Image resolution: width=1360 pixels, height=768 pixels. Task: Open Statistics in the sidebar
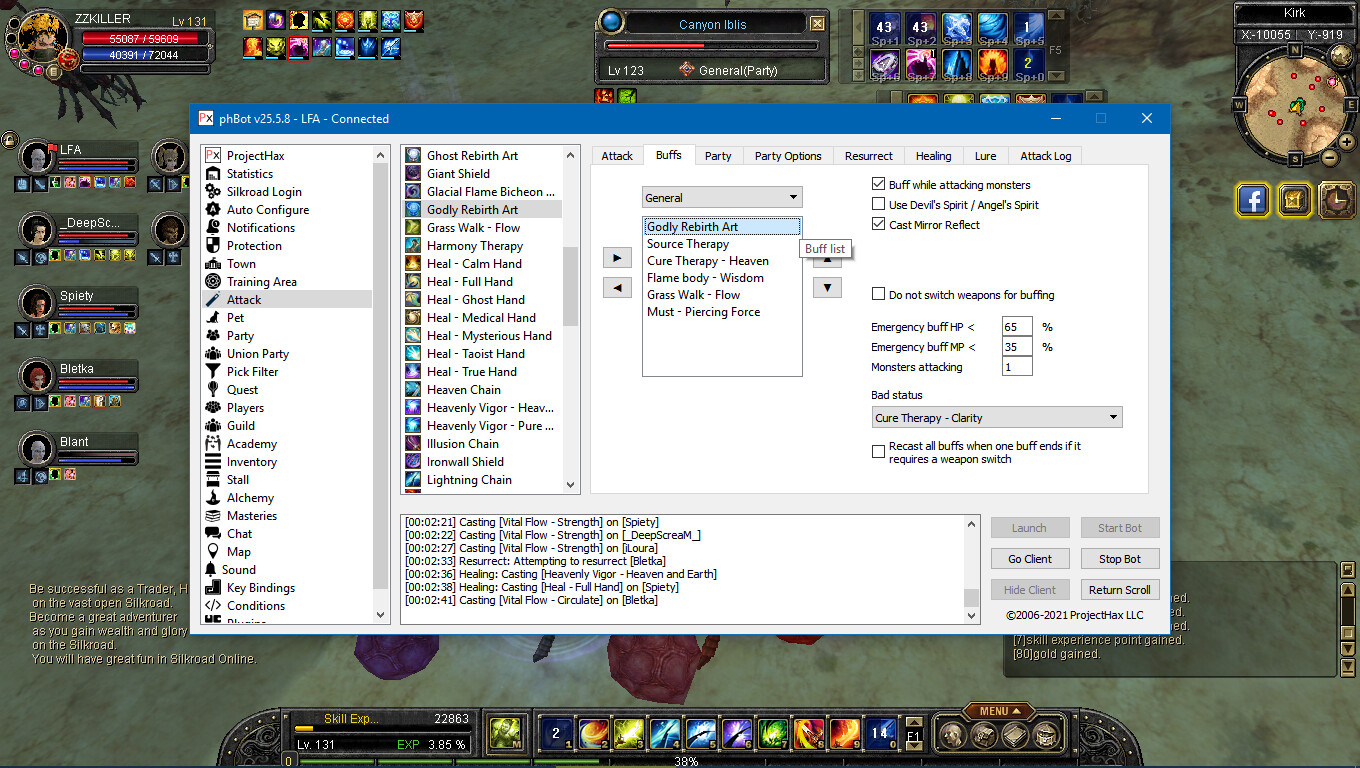(249, 174)
